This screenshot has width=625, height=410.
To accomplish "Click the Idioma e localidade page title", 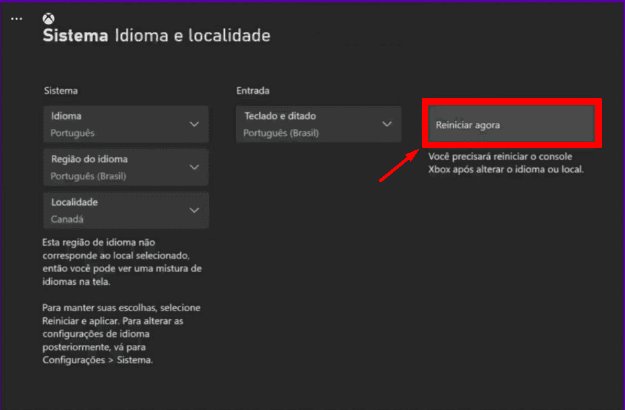I will (x=193, y=37).
